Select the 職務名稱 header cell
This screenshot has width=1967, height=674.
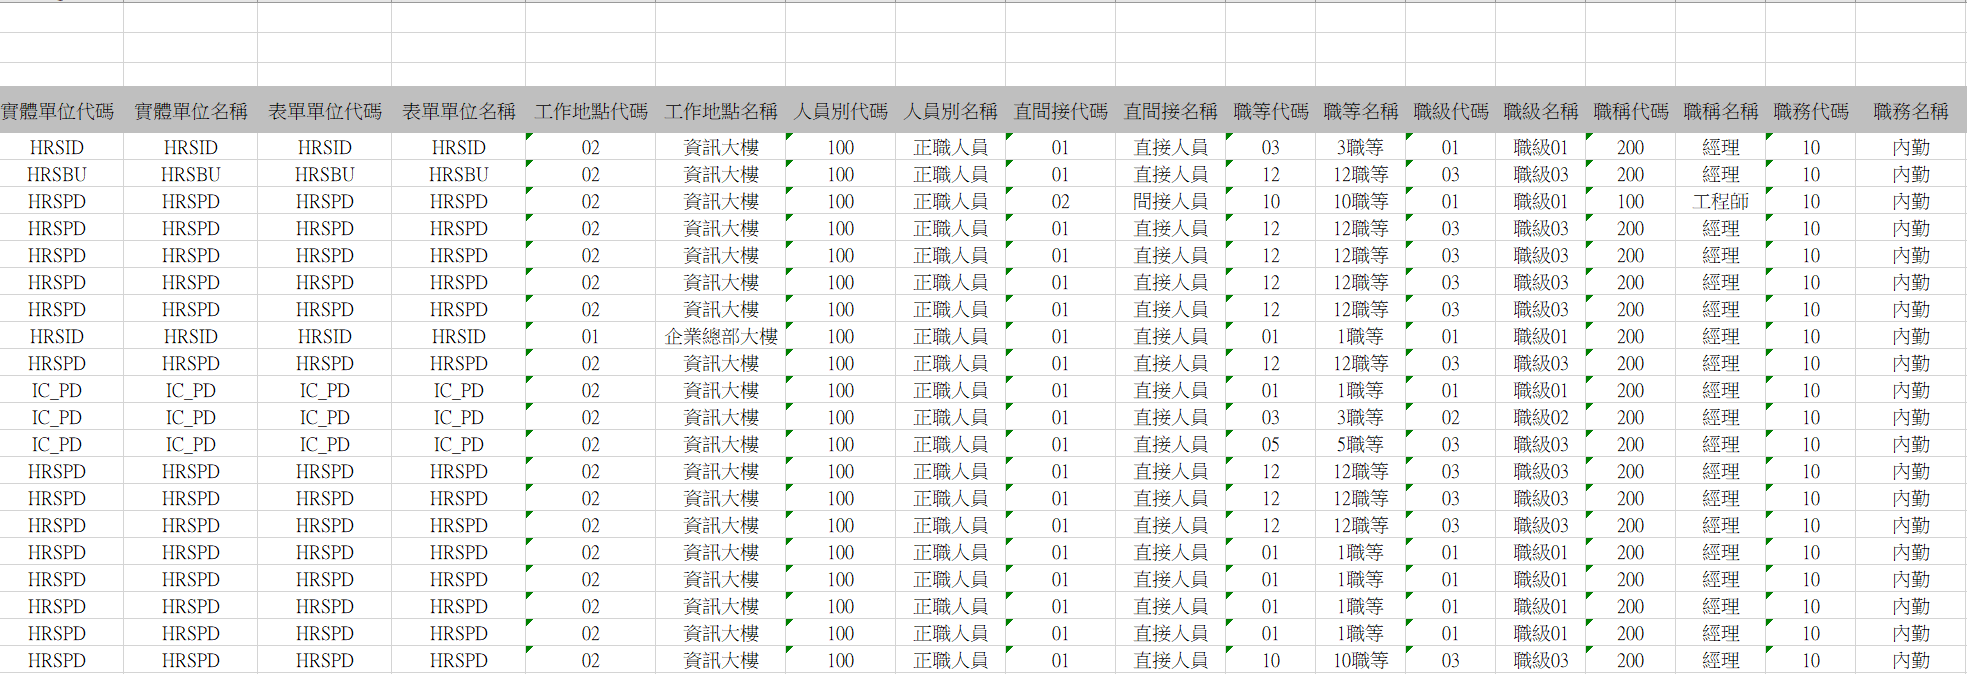click(x=1910, y=111)
